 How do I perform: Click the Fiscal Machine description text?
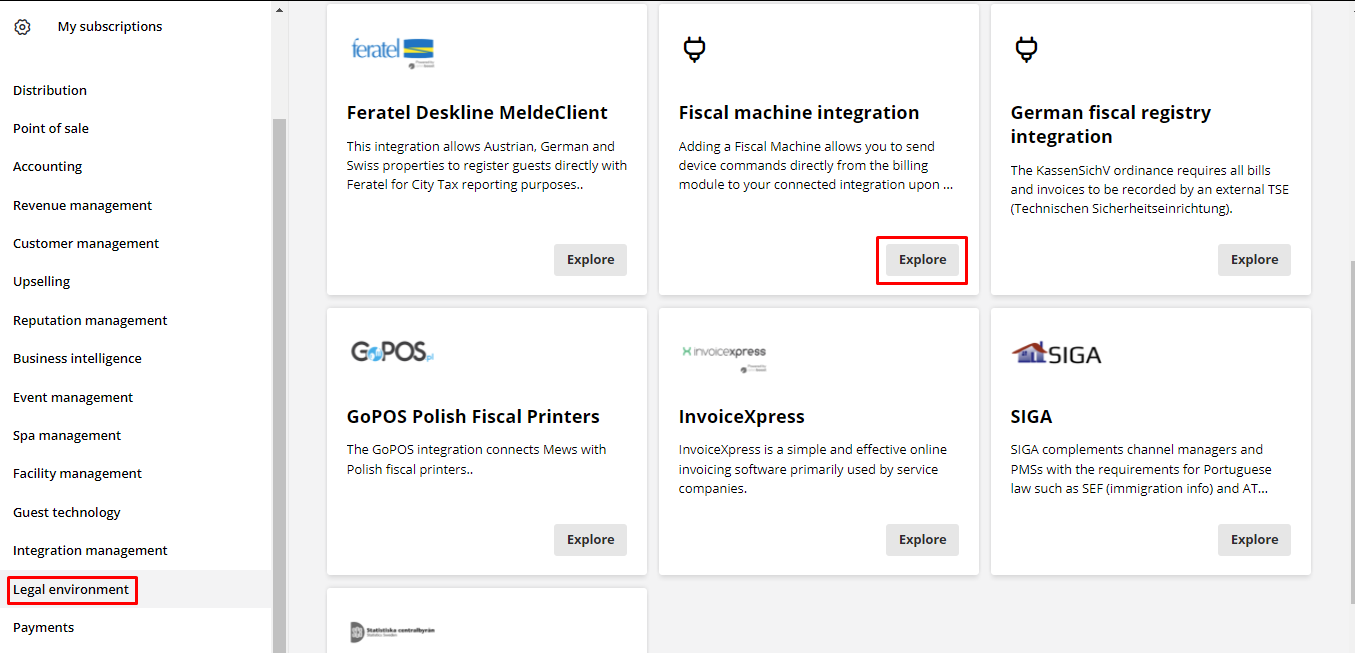click(815, 166)
